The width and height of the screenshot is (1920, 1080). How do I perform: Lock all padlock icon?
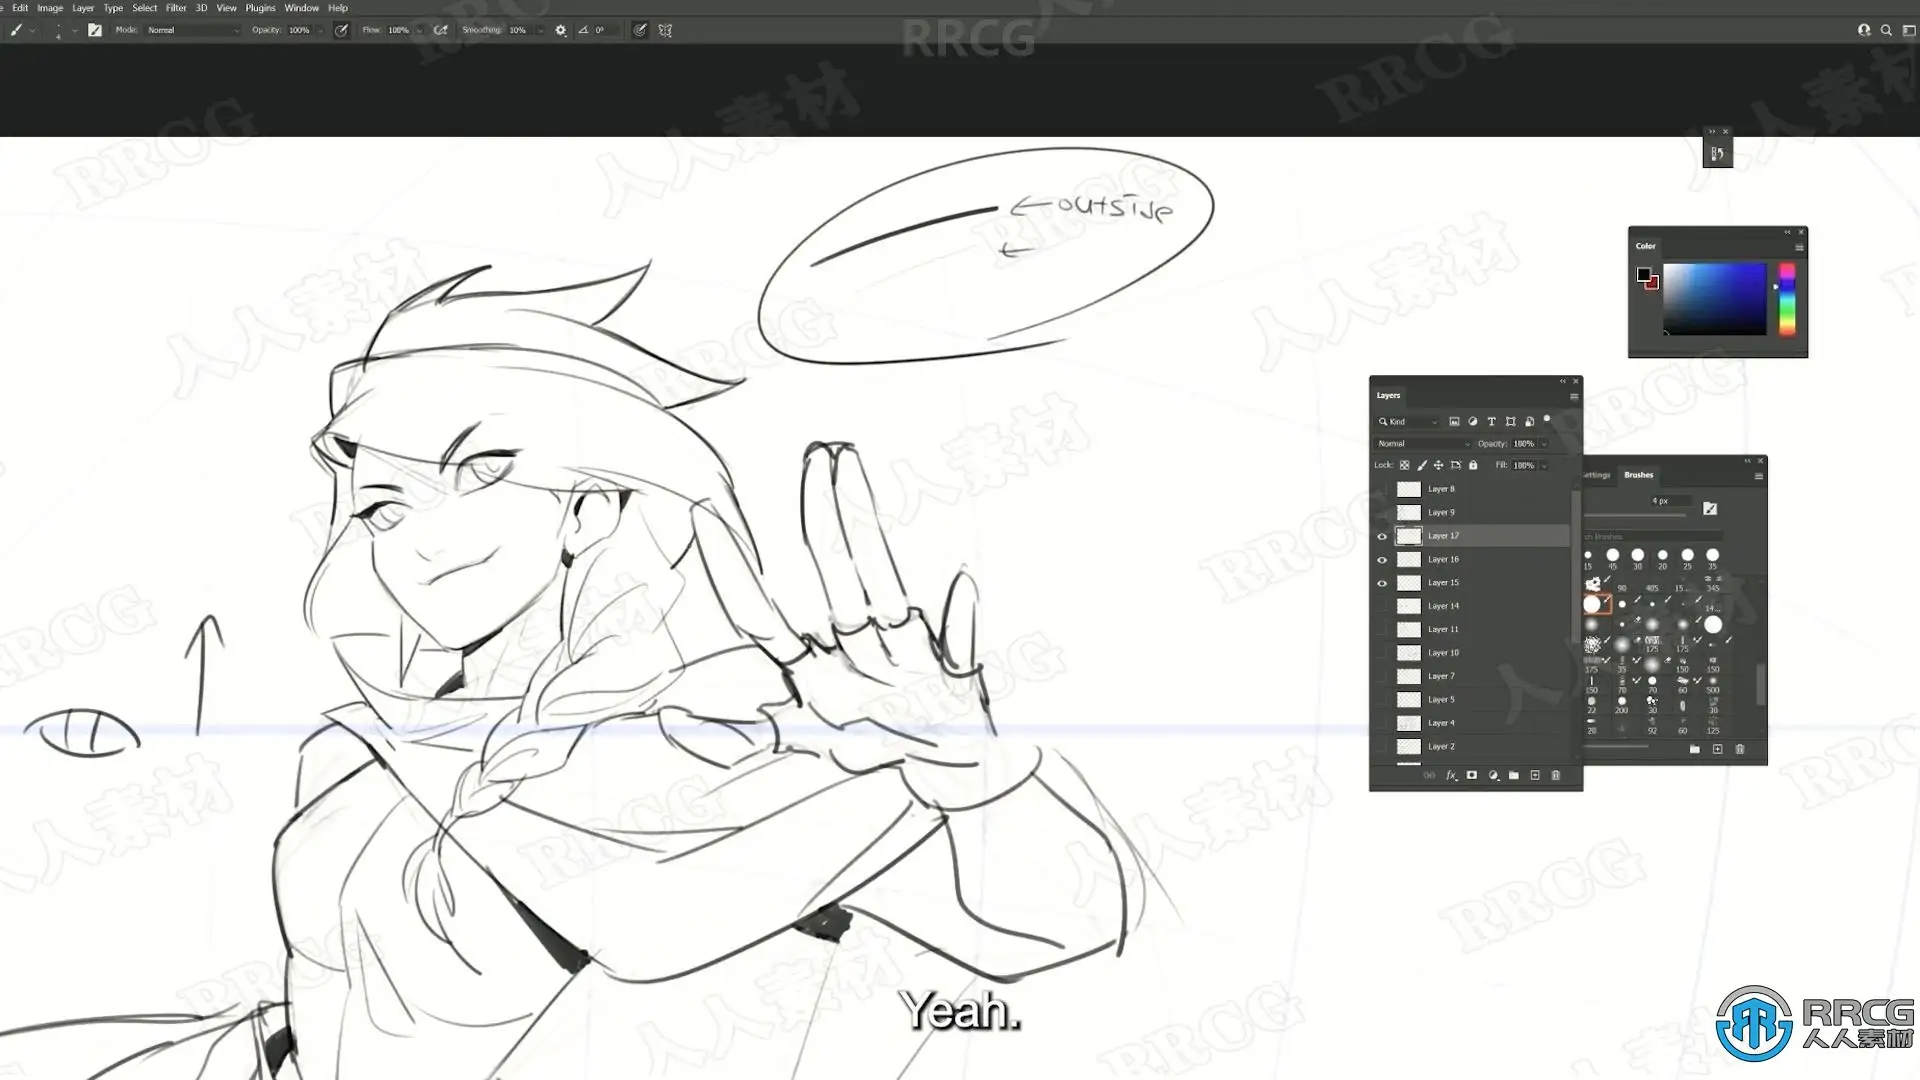pyautogui.click(x=1473, y=465)
